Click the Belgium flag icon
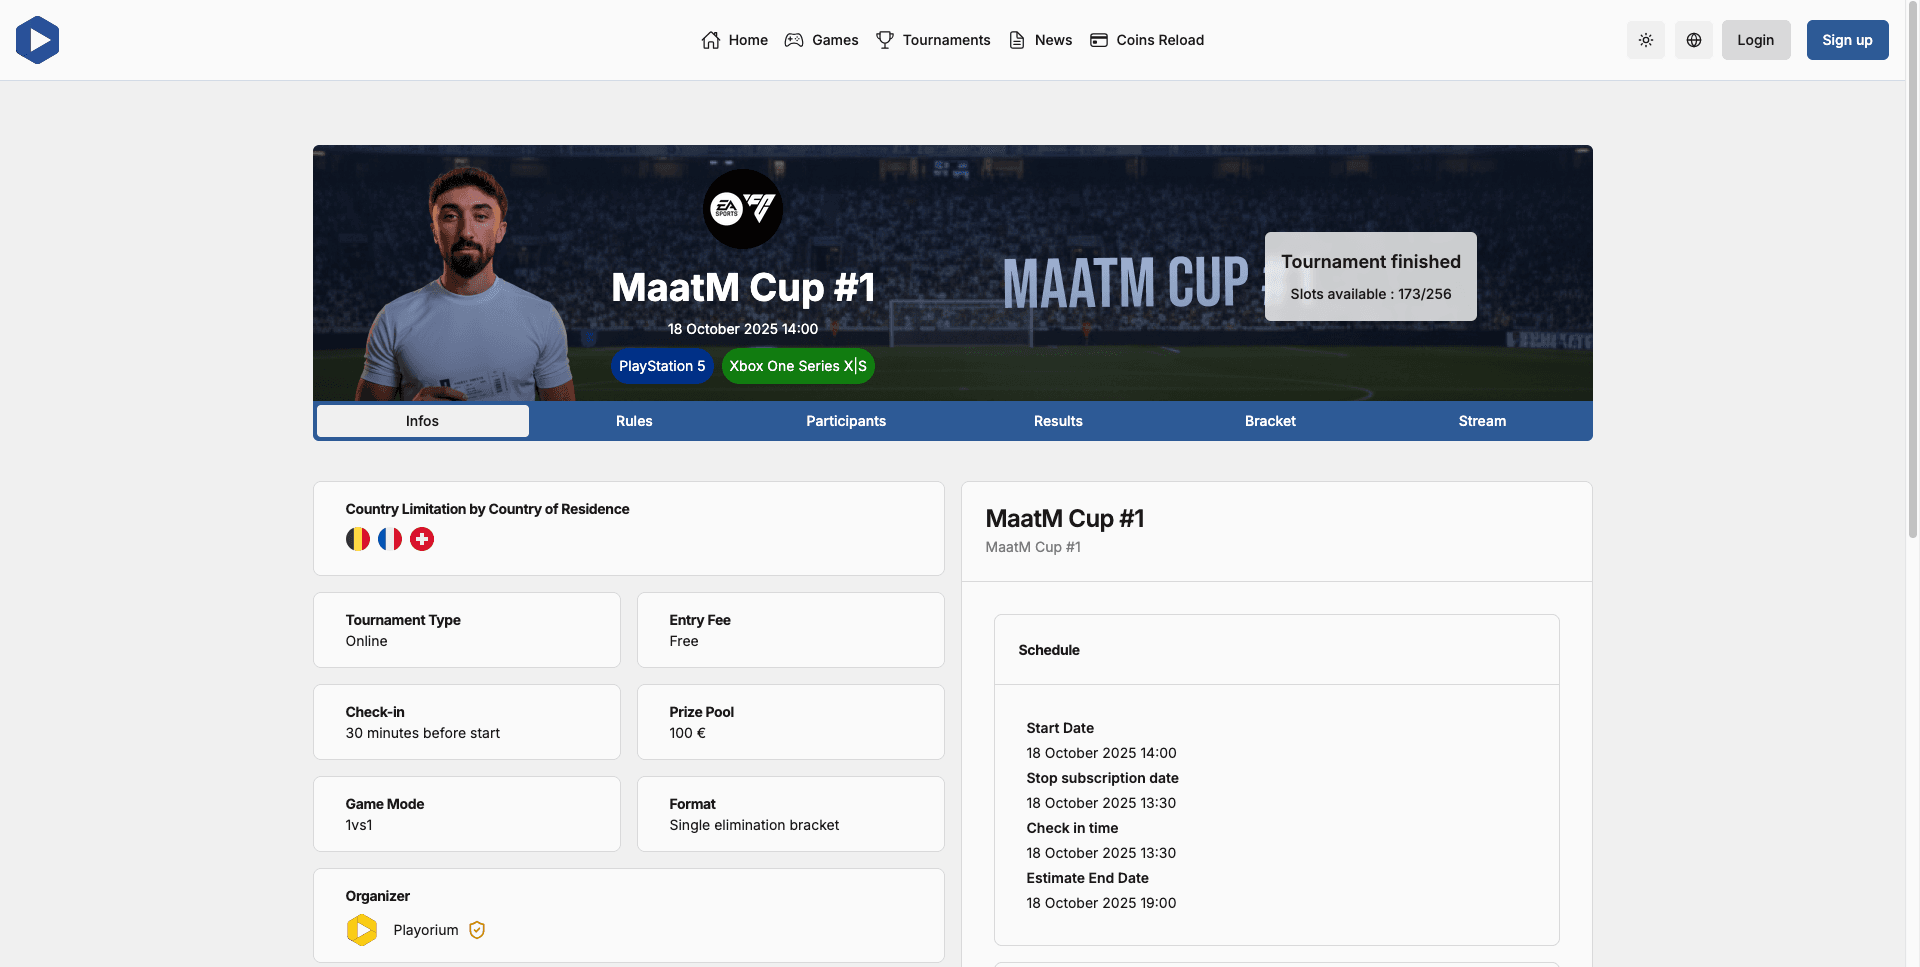 [x=358, y=539]
